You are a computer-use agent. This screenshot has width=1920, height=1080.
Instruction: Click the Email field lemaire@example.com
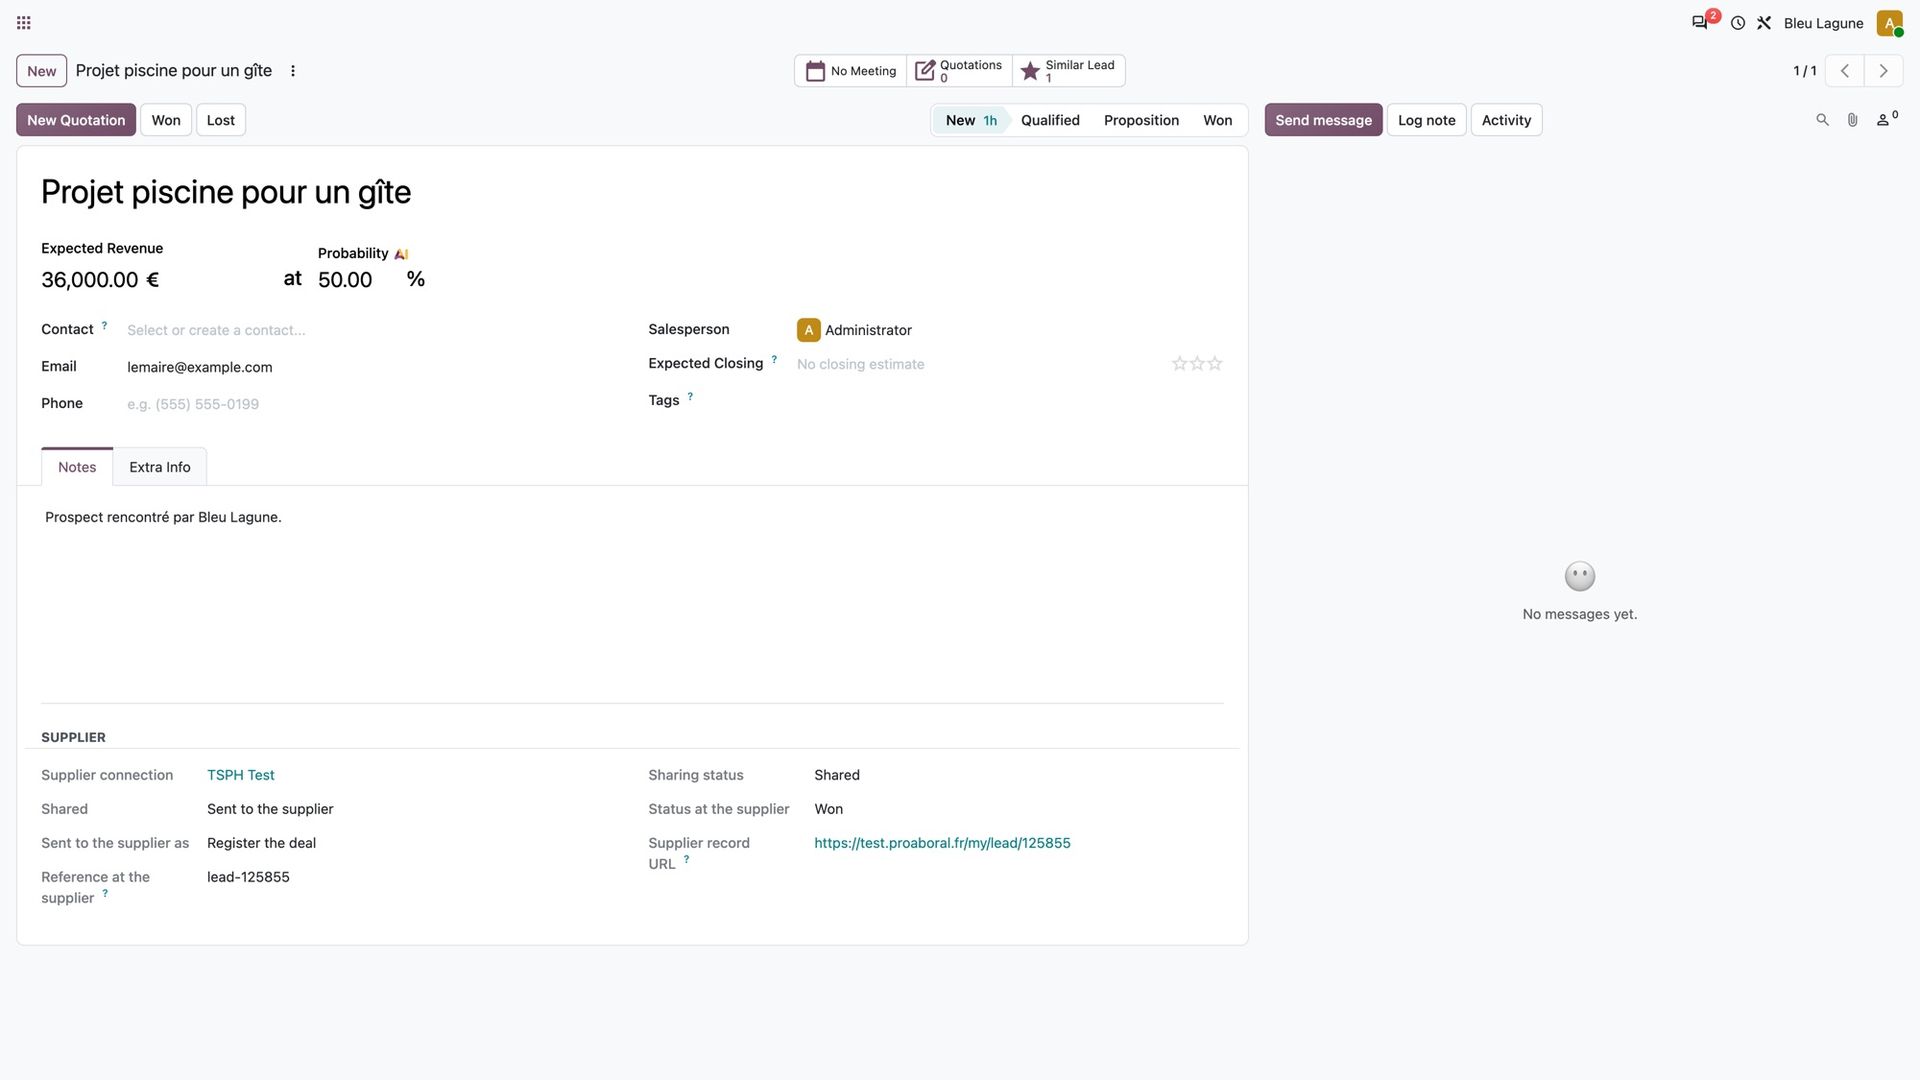pos(370,367)
